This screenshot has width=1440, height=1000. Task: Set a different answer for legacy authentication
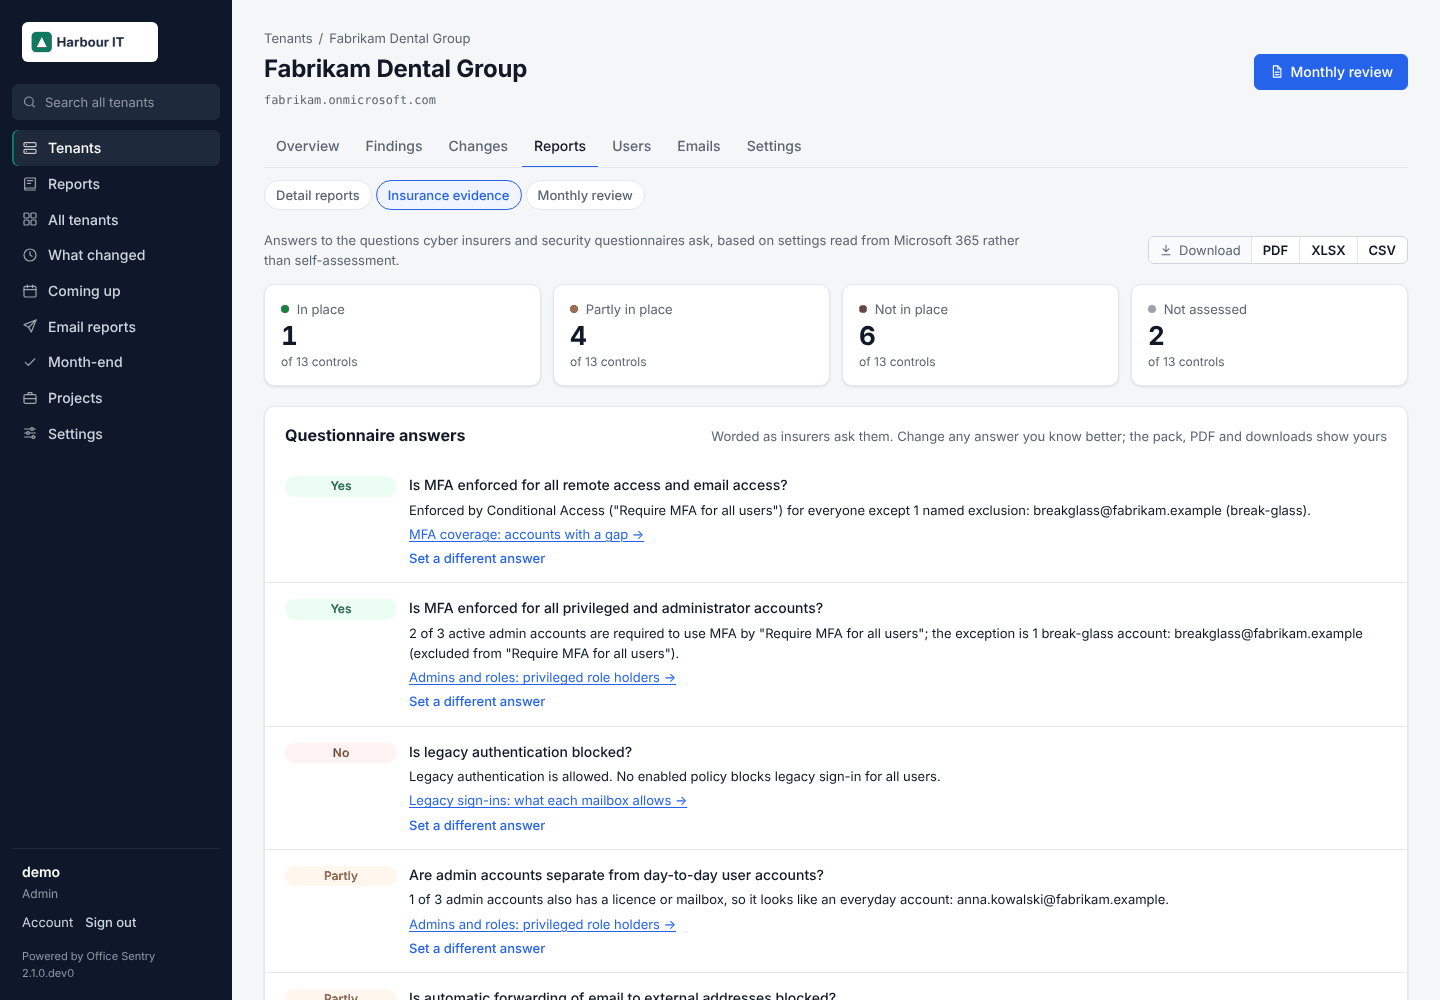click(x=477, y=825)
